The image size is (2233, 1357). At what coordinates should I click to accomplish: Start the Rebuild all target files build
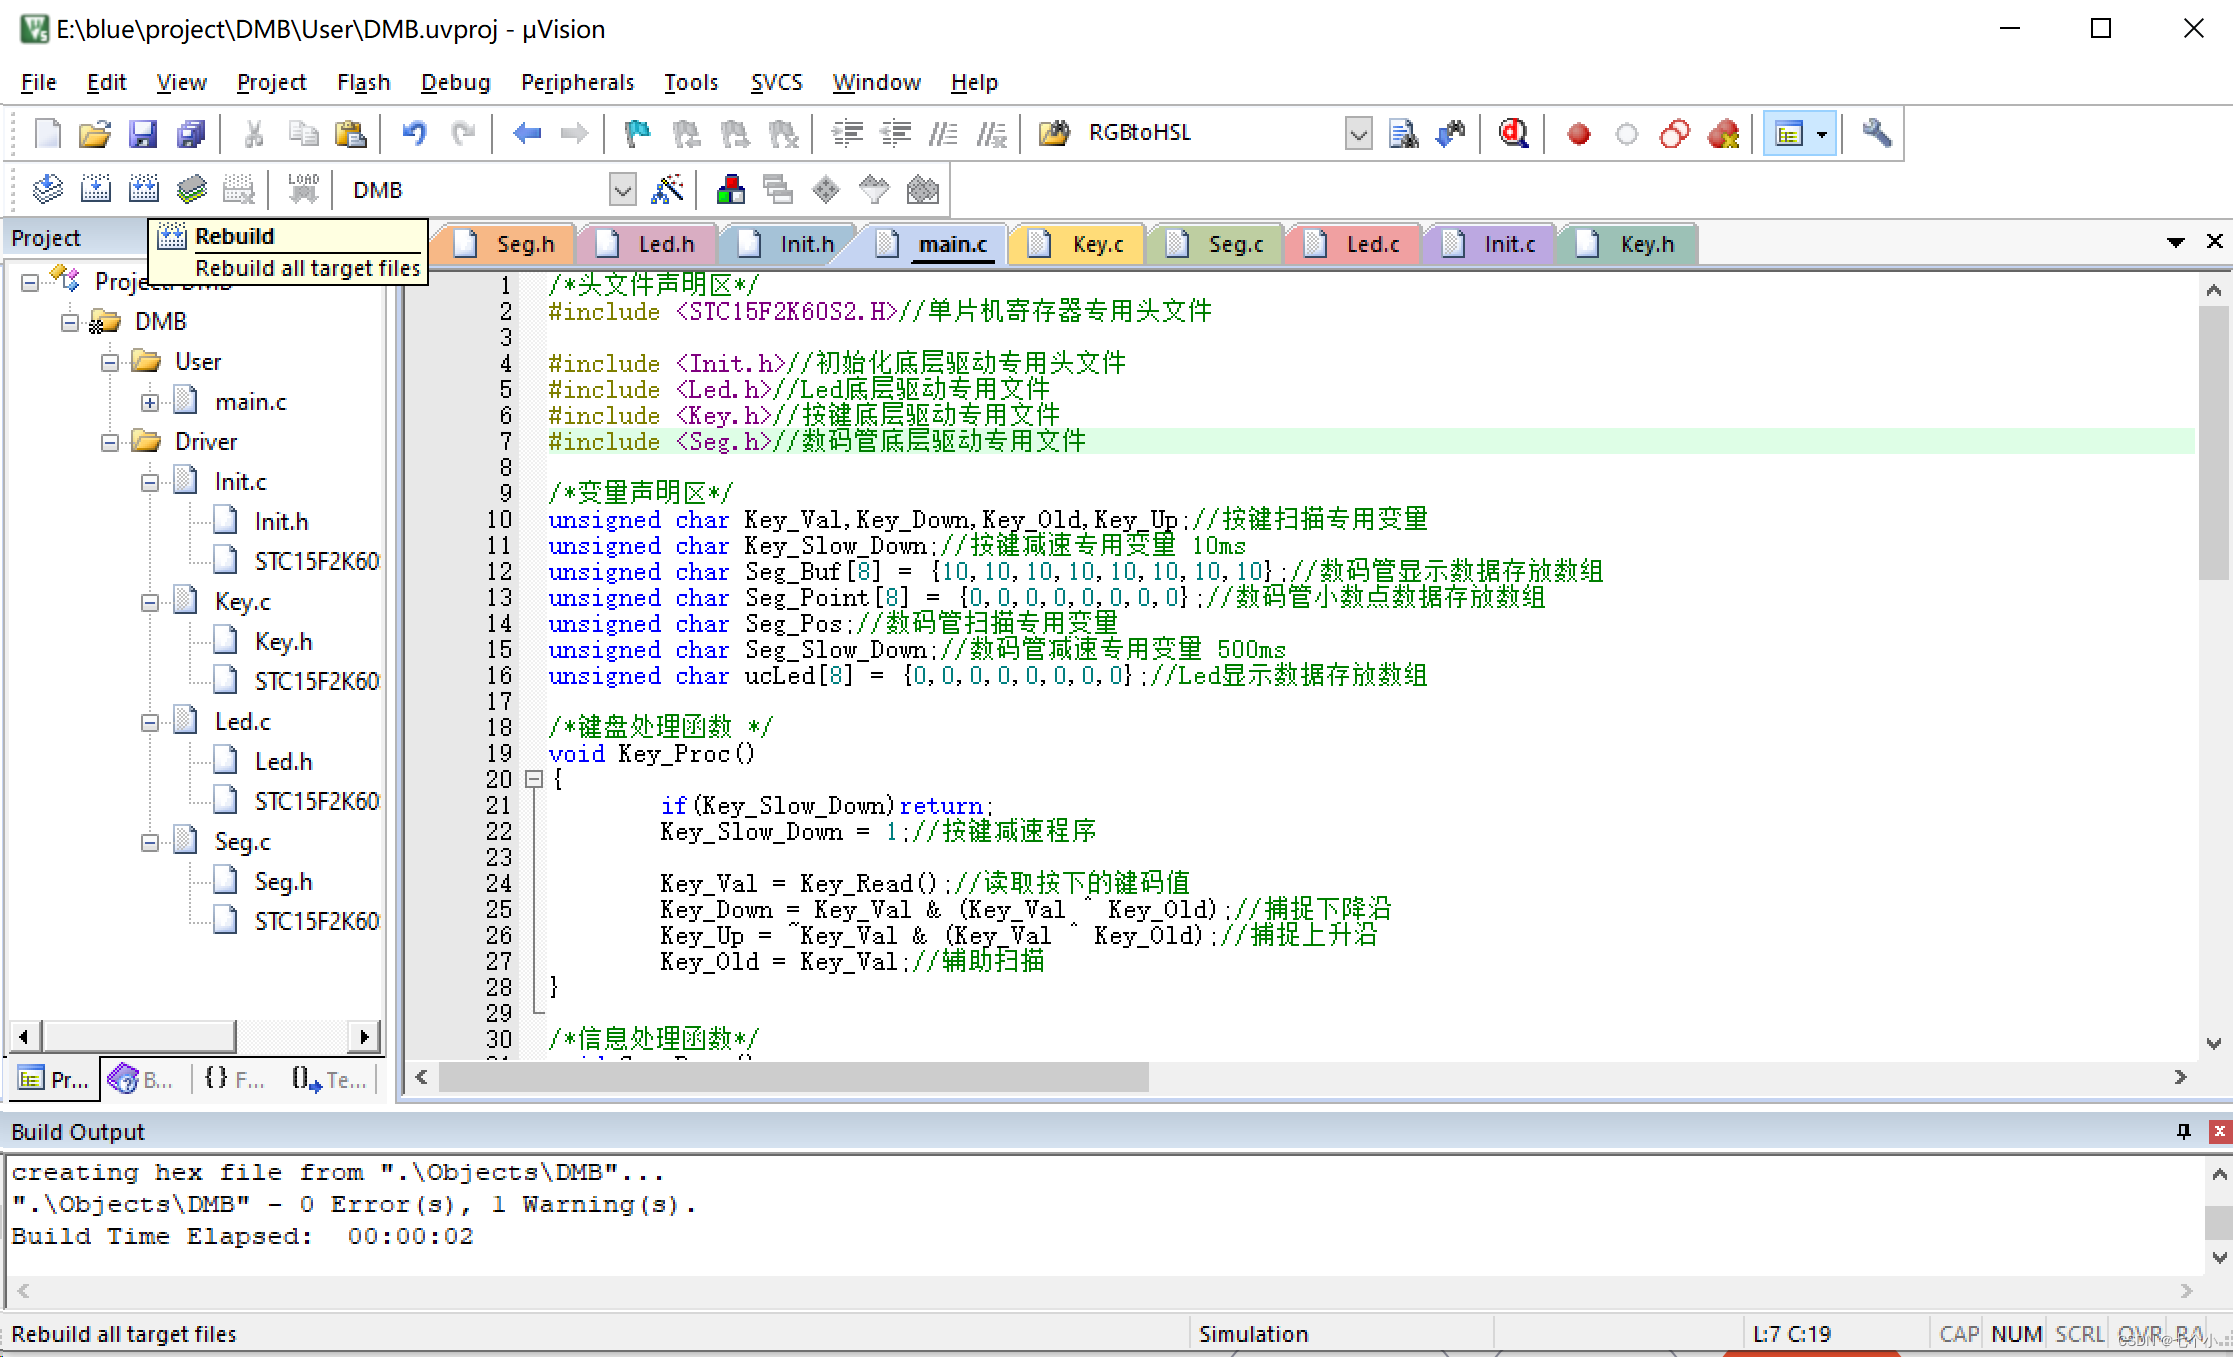(x=143, y=189)
